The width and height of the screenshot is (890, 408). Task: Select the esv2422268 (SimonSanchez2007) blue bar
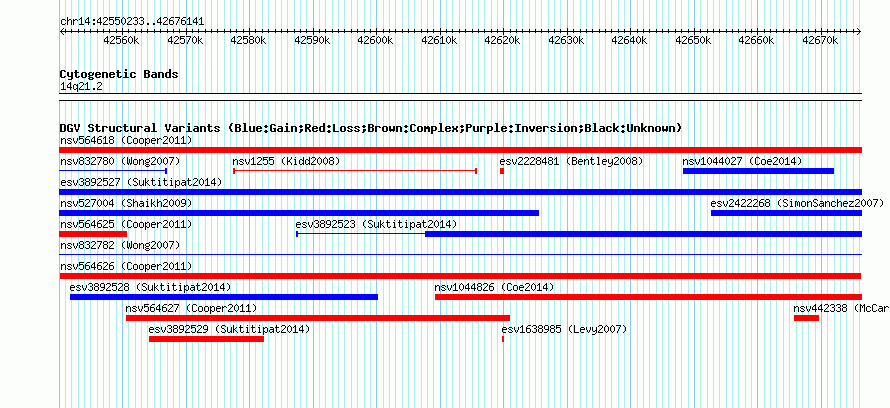[x=786, y=213]
